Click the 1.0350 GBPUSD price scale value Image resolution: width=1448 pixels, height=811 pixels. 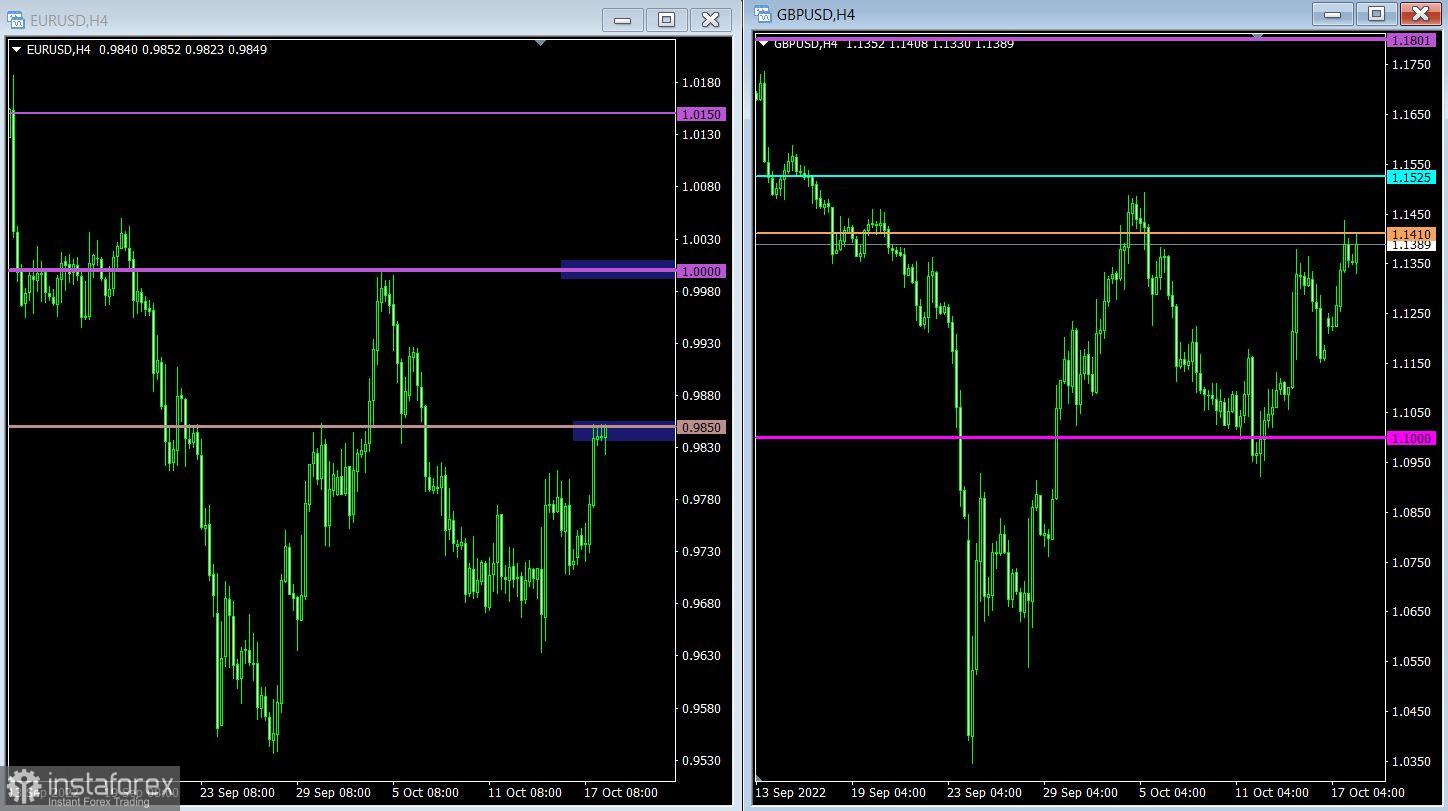point(1412,762)
